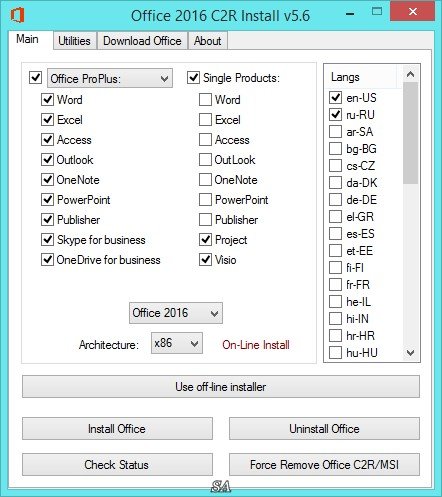Maximize the Office C2R Install window
442x497 pixels.
(377, 12)
